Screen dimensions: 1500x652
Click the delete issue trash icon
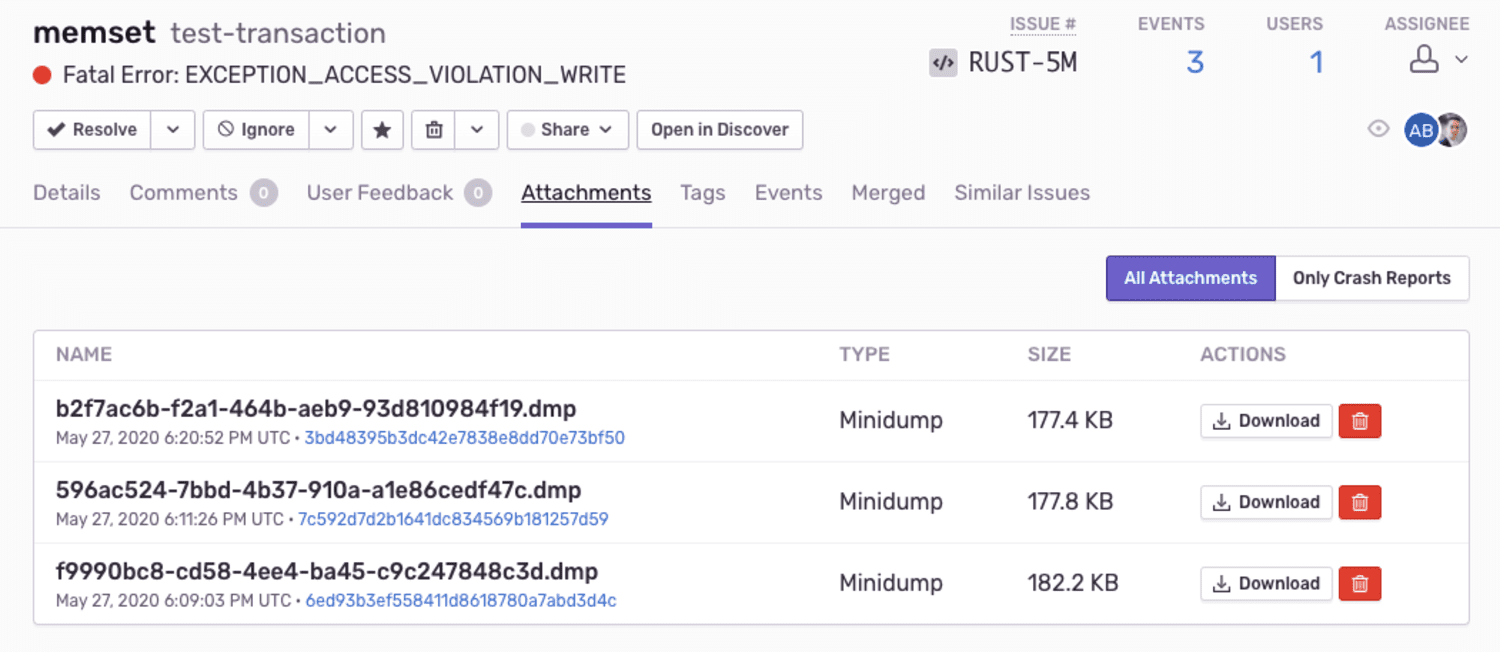point(433,129)
